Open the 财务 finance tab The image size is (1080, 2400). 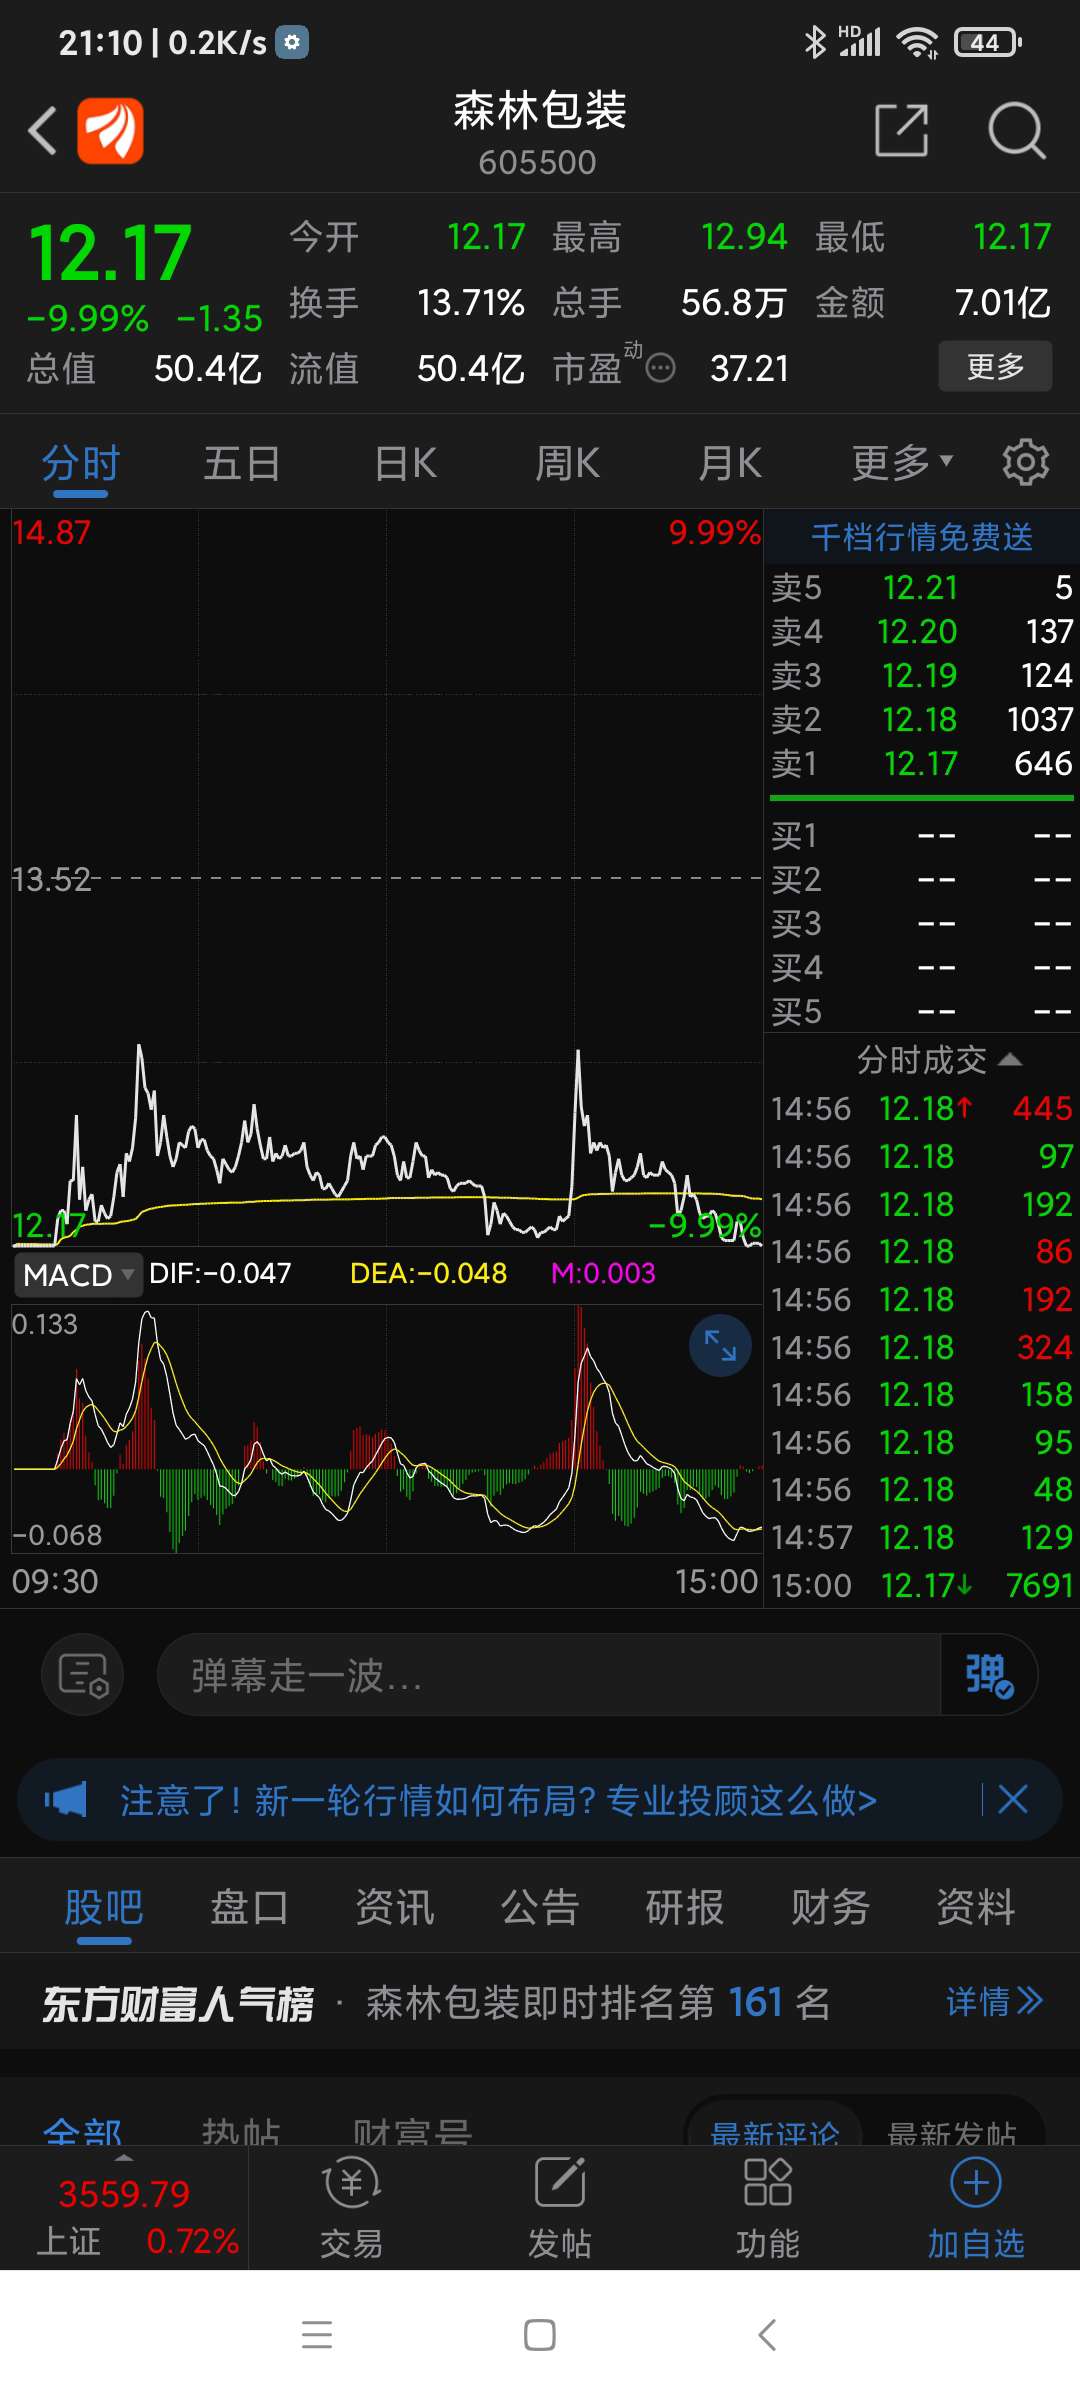tap(830, 1907)
